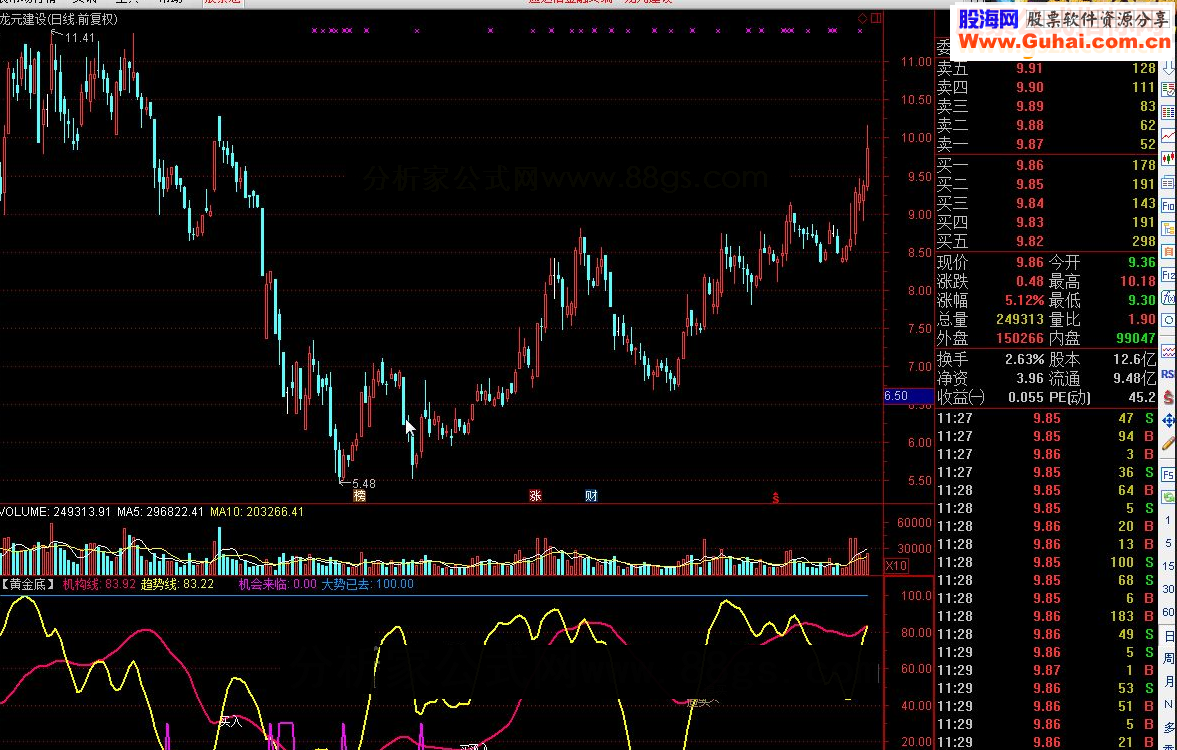Image resolution: width=1177 pixels, height=750 pixels.
Task: Click the down-arrow icon in right toolbar
Action: tap(1168, 69)
